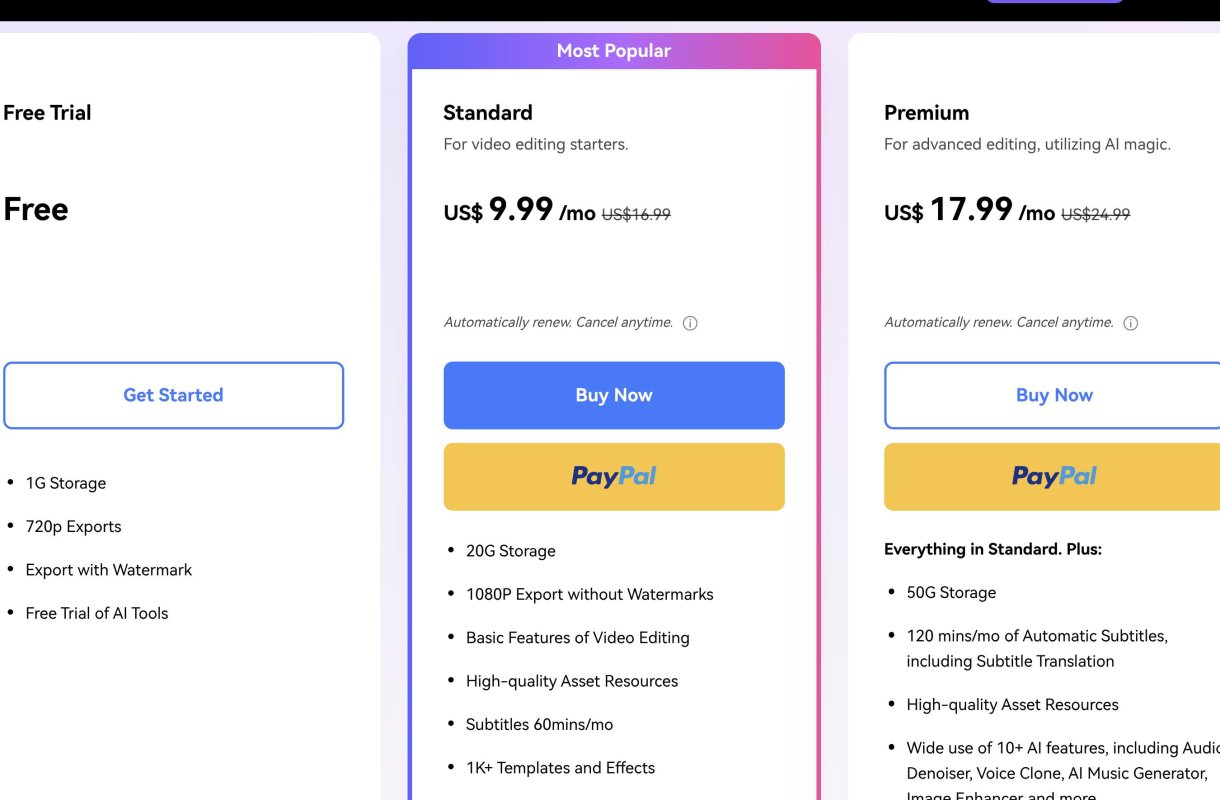Image resolution: width=1220 pixels, height=800 pixels.
Task: Select the Standard plan title
Action: 488,113
